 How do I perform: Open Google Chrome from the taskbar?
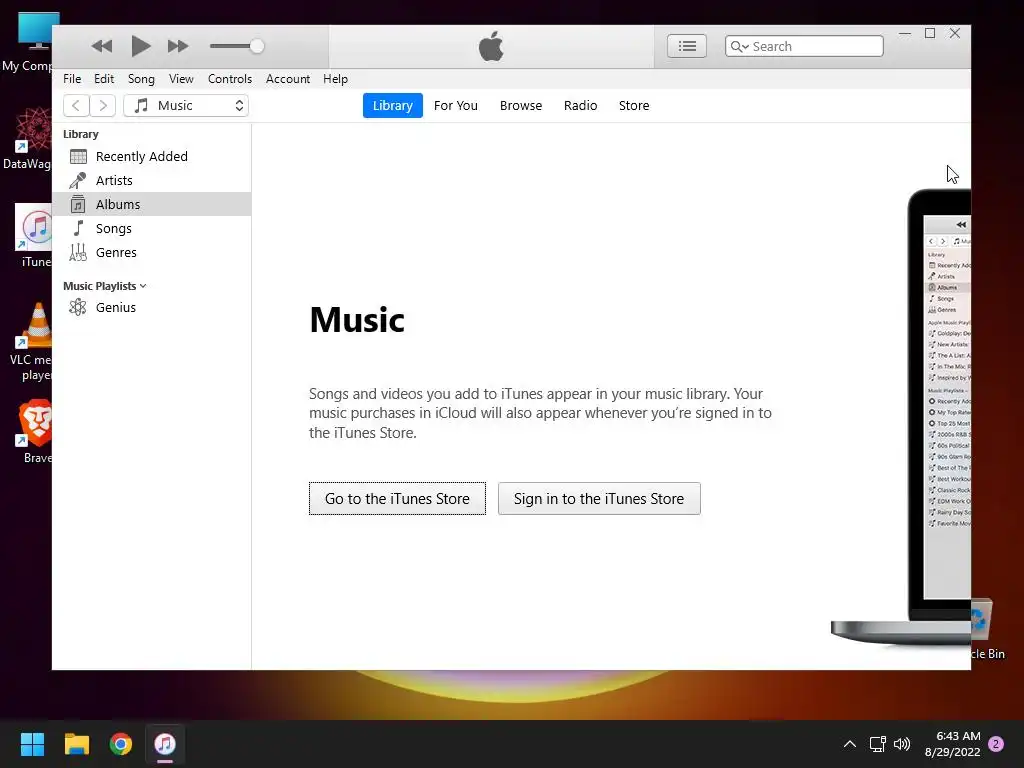coord(121,744)
